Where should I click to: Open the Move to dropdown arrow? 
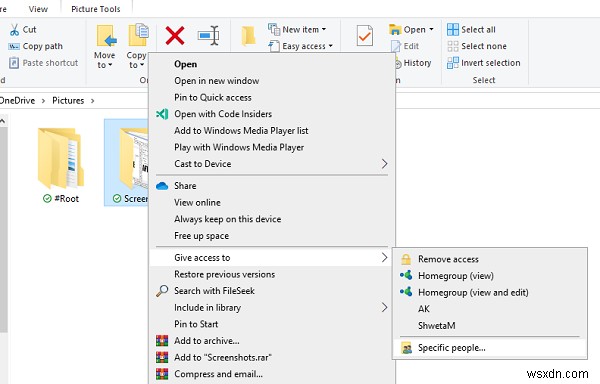[x=110, y=65]
